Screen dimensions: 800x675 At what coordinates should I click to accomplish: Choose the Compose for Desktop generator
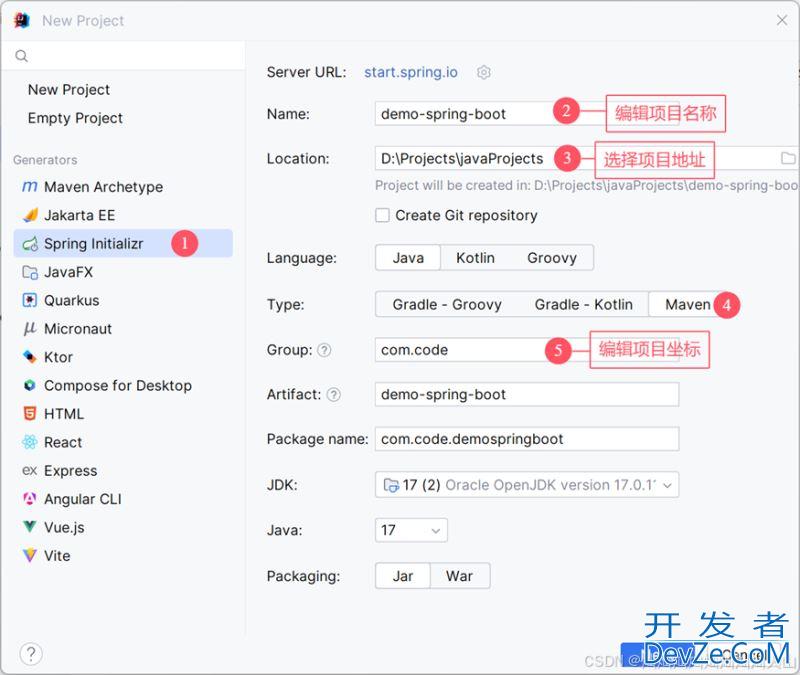point(123,385)
